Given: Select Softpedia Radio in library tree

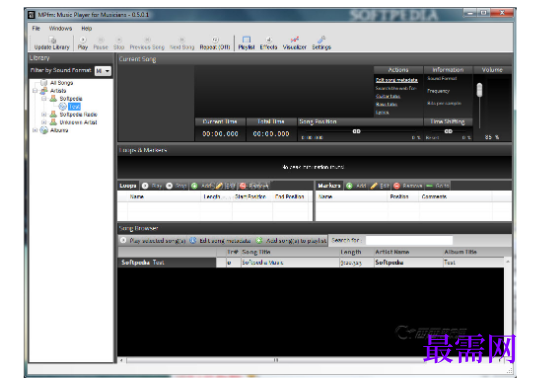Looking at the screenshot, I should (x=78, y=114).
